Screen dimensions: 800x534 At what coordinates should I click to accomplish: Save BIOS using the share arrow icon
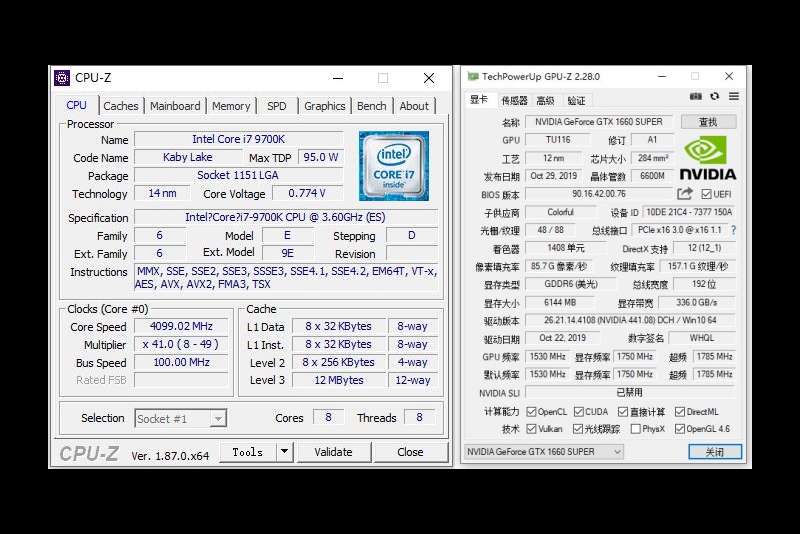[685, 194]
